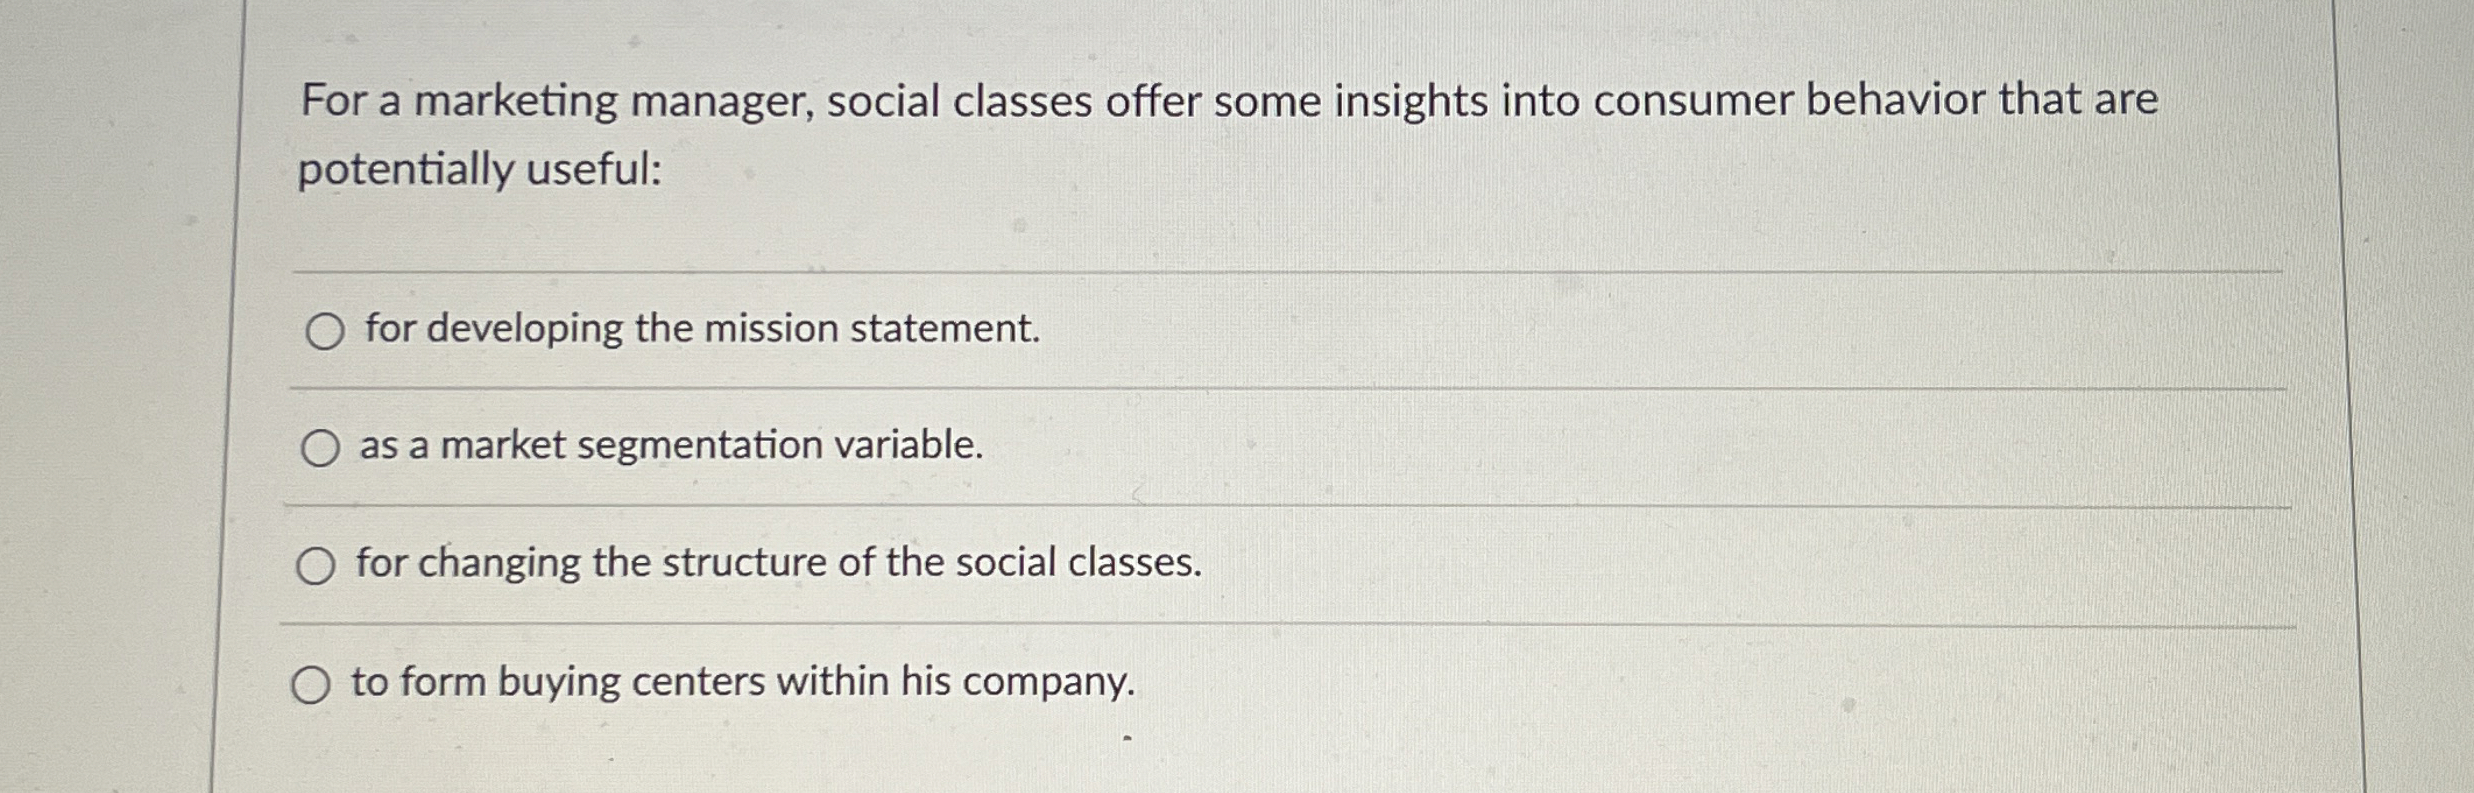This screenshot has height=793, width=2474.
Task: Click the 'potentially useful:' line of the question
Action: tap(480, 169)
